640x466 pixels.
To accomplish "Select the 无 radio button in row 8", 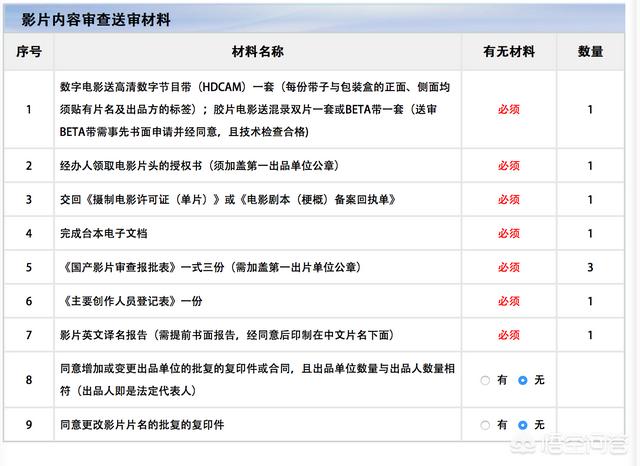I will click(523, 380).
